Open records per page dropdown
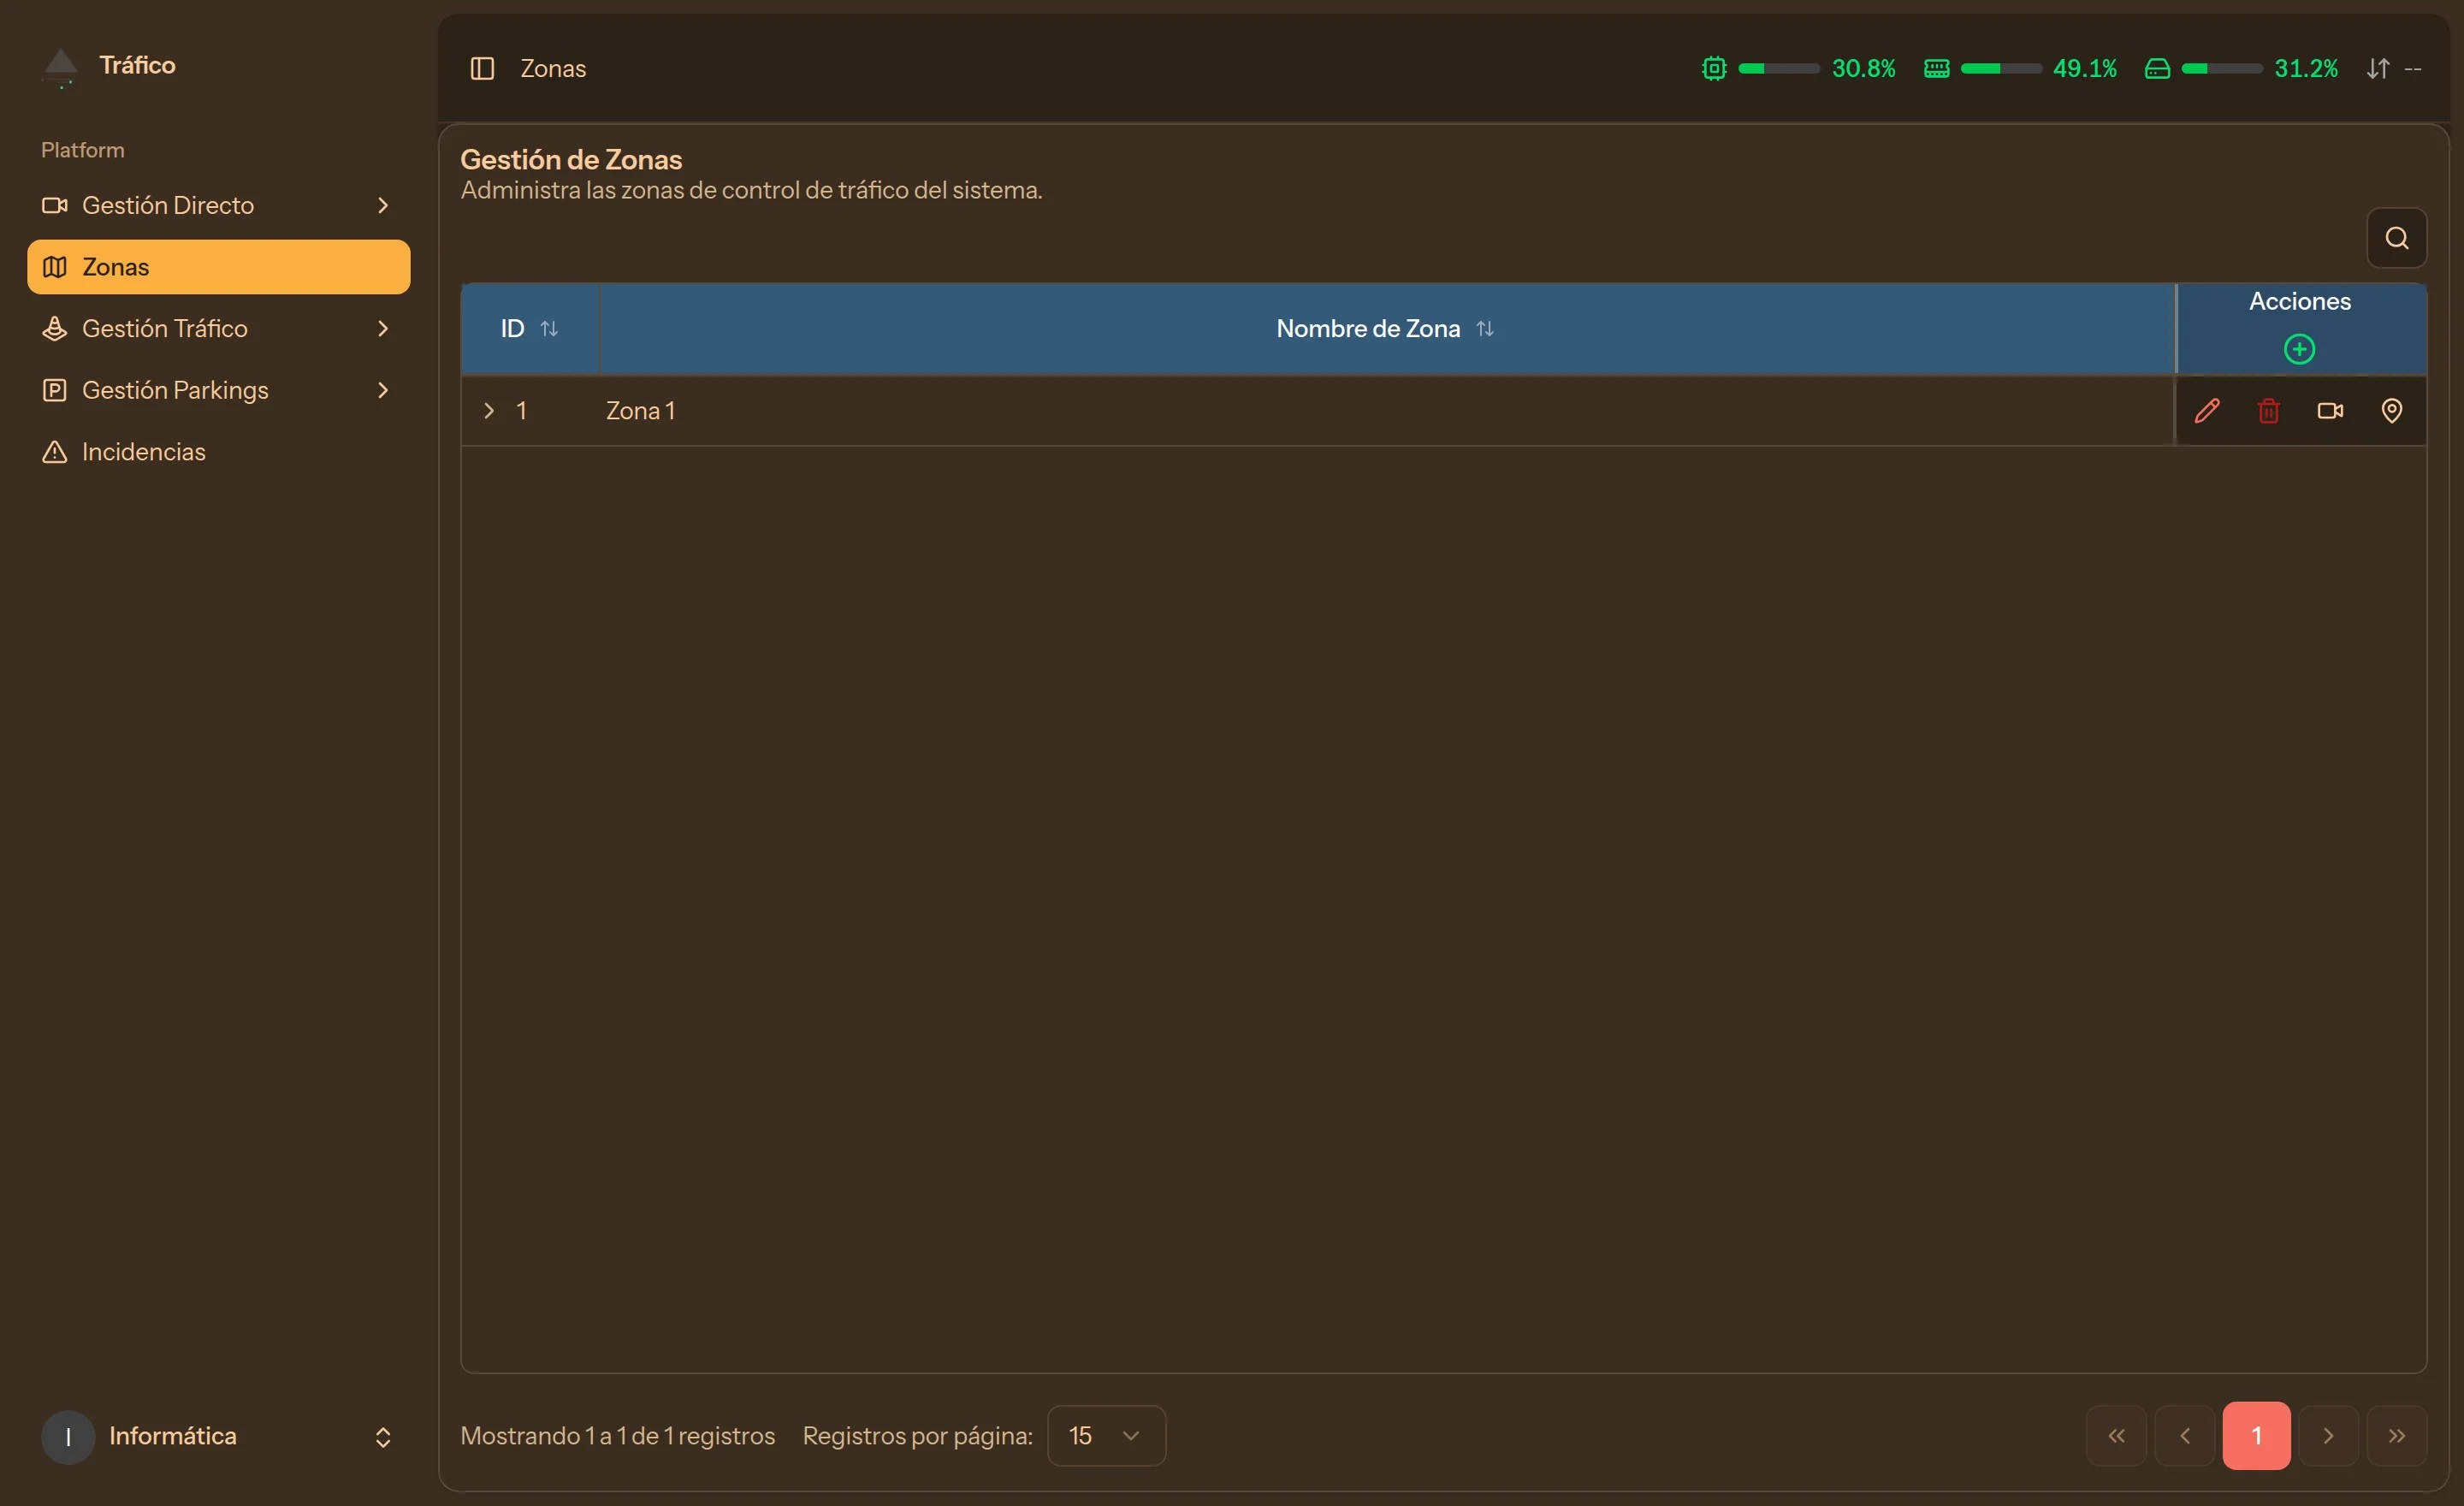The width and height of the screenshot is (2464, 1506). [x=1106, y=1435]
